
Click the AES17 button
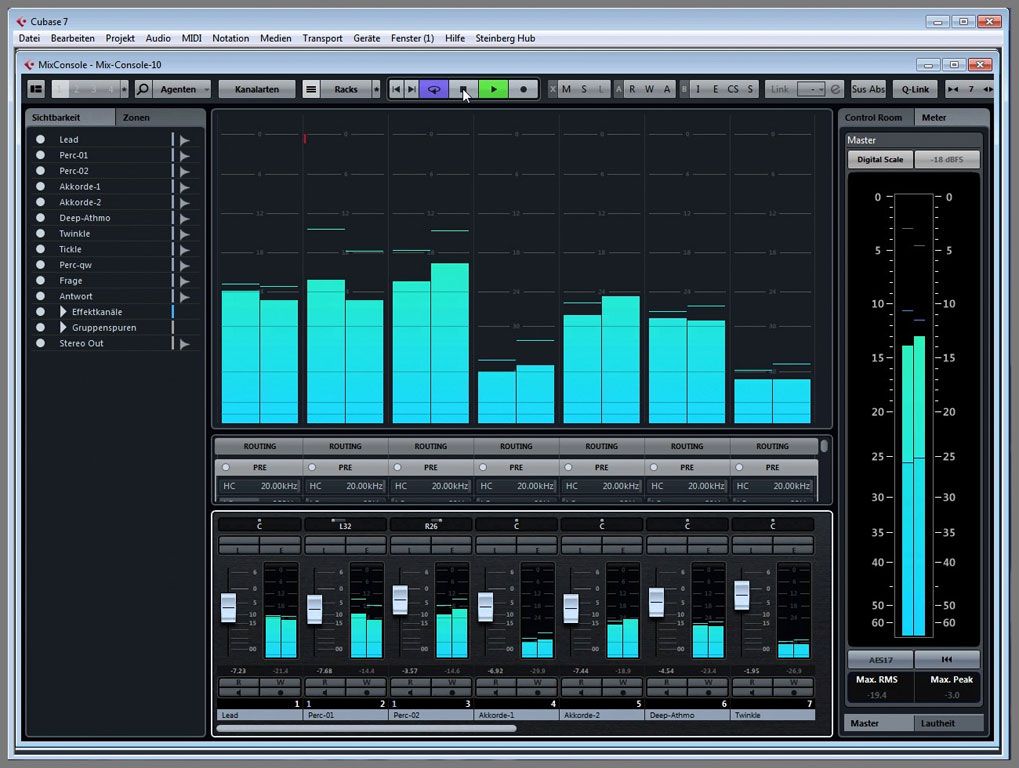pyautogui.click(x=881, y=659)
